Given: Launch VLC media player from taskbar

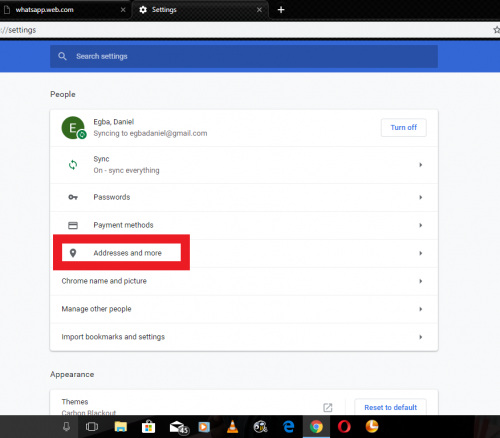Looking at the screenshot, I should (232, 427).
